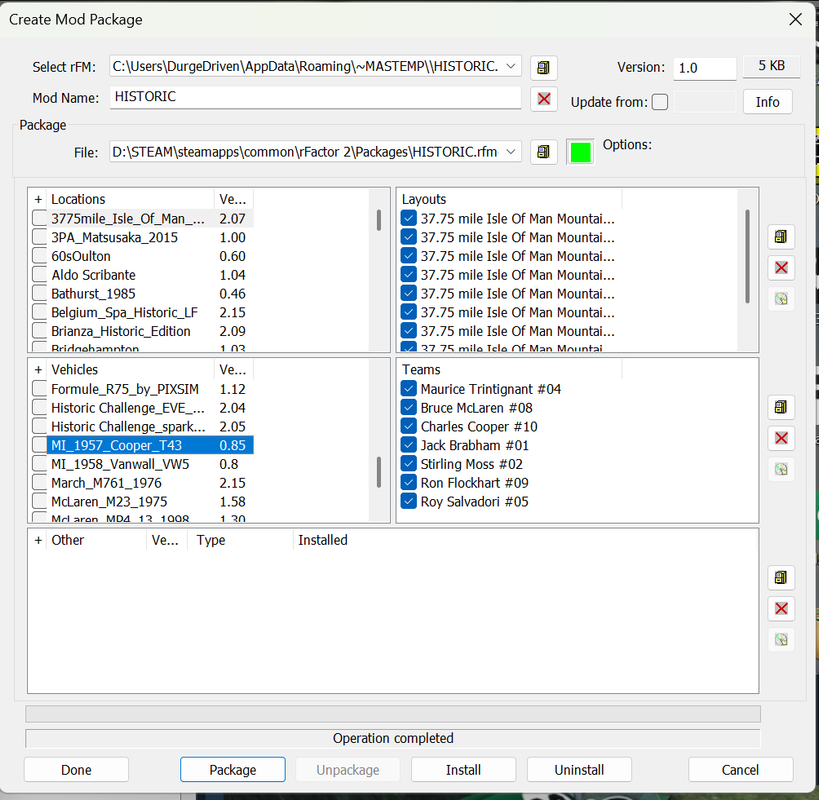The width and height of the screenshot is (819, 800).
Task: Click browse icon beside Teams panel
Action: coord(781,407)
